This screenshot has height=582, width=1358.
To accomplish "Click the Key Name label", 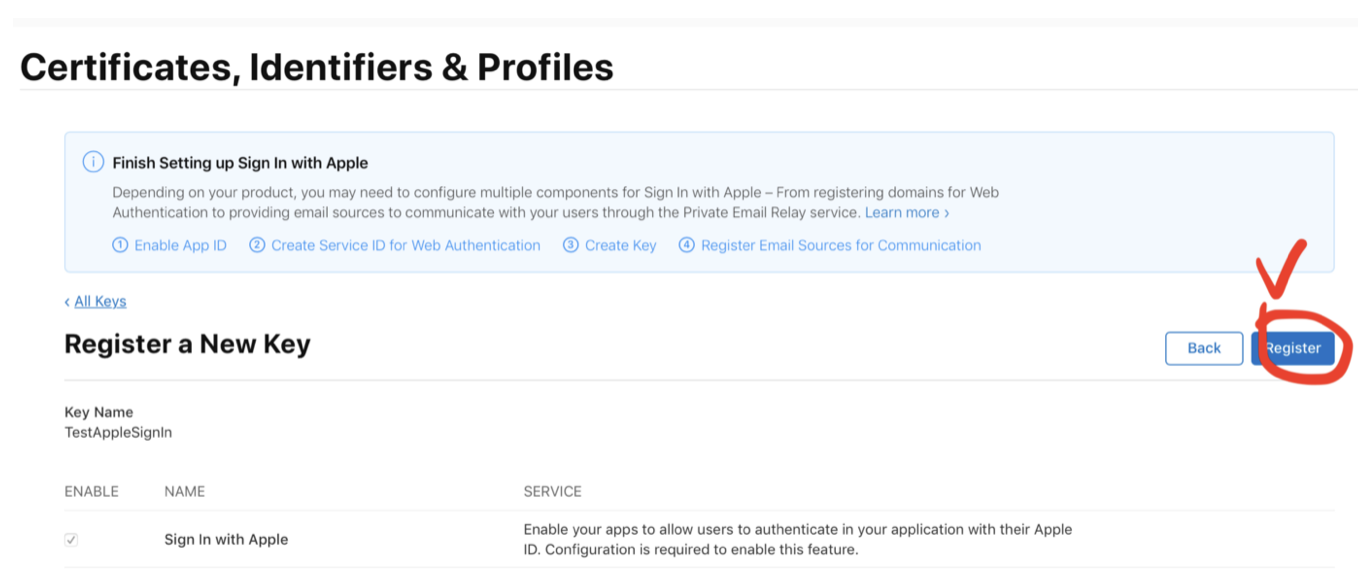I will [98, 412].
